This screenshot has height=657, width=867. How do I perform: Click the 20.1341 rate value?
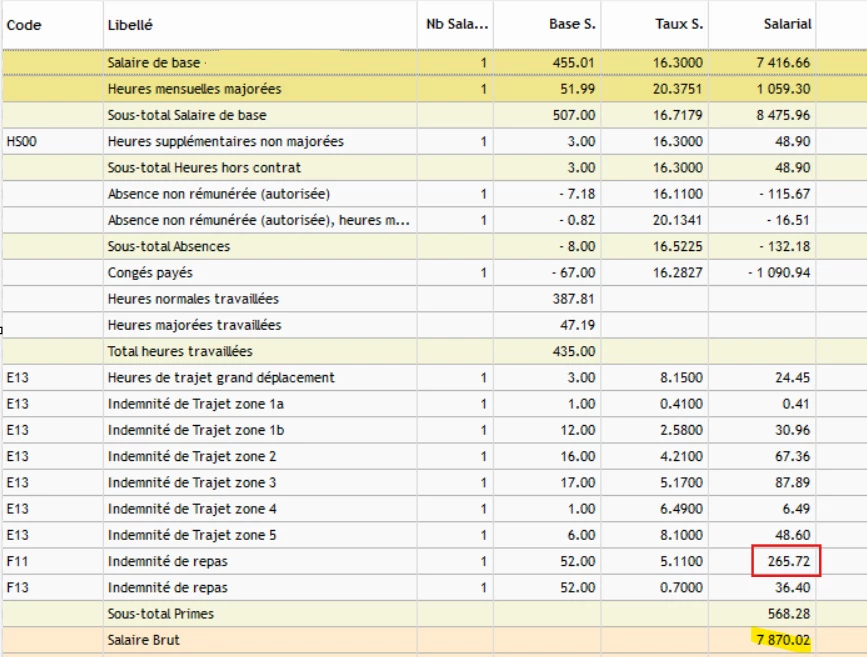[677, 220]
